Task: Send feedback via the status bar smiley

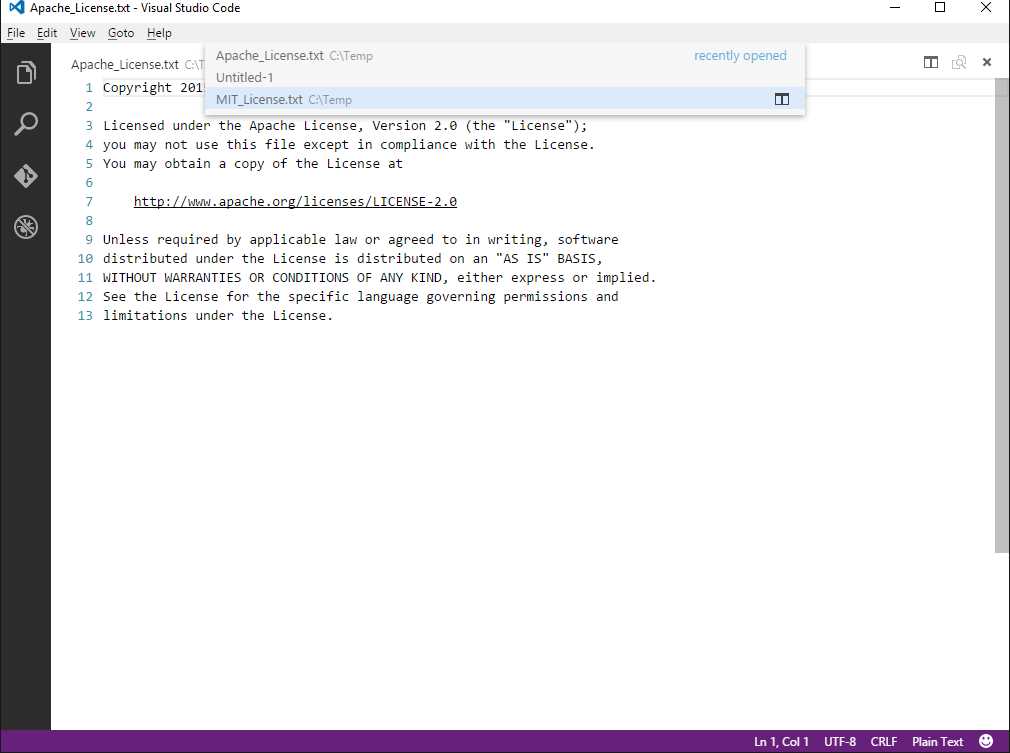Action: (987, 741)
